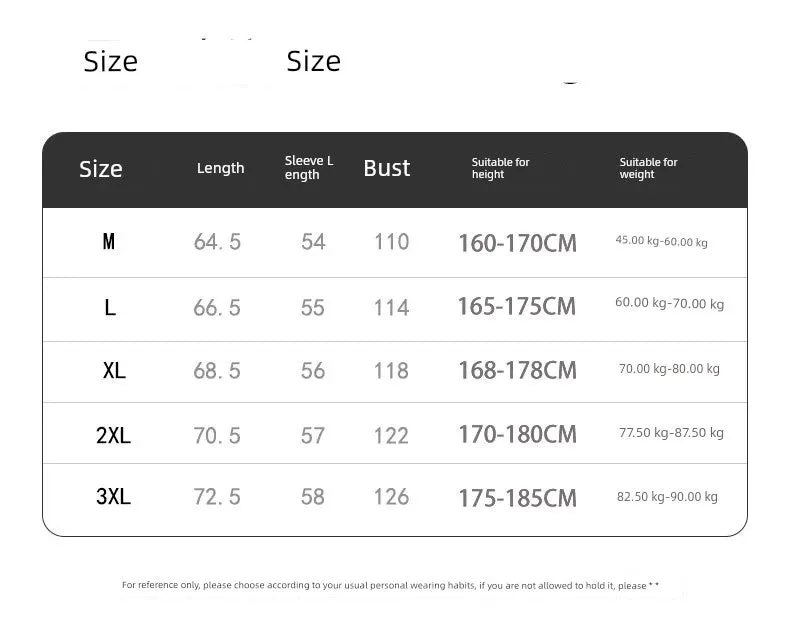Click the length value 70.5
The image size is (790, 625).
217,436
